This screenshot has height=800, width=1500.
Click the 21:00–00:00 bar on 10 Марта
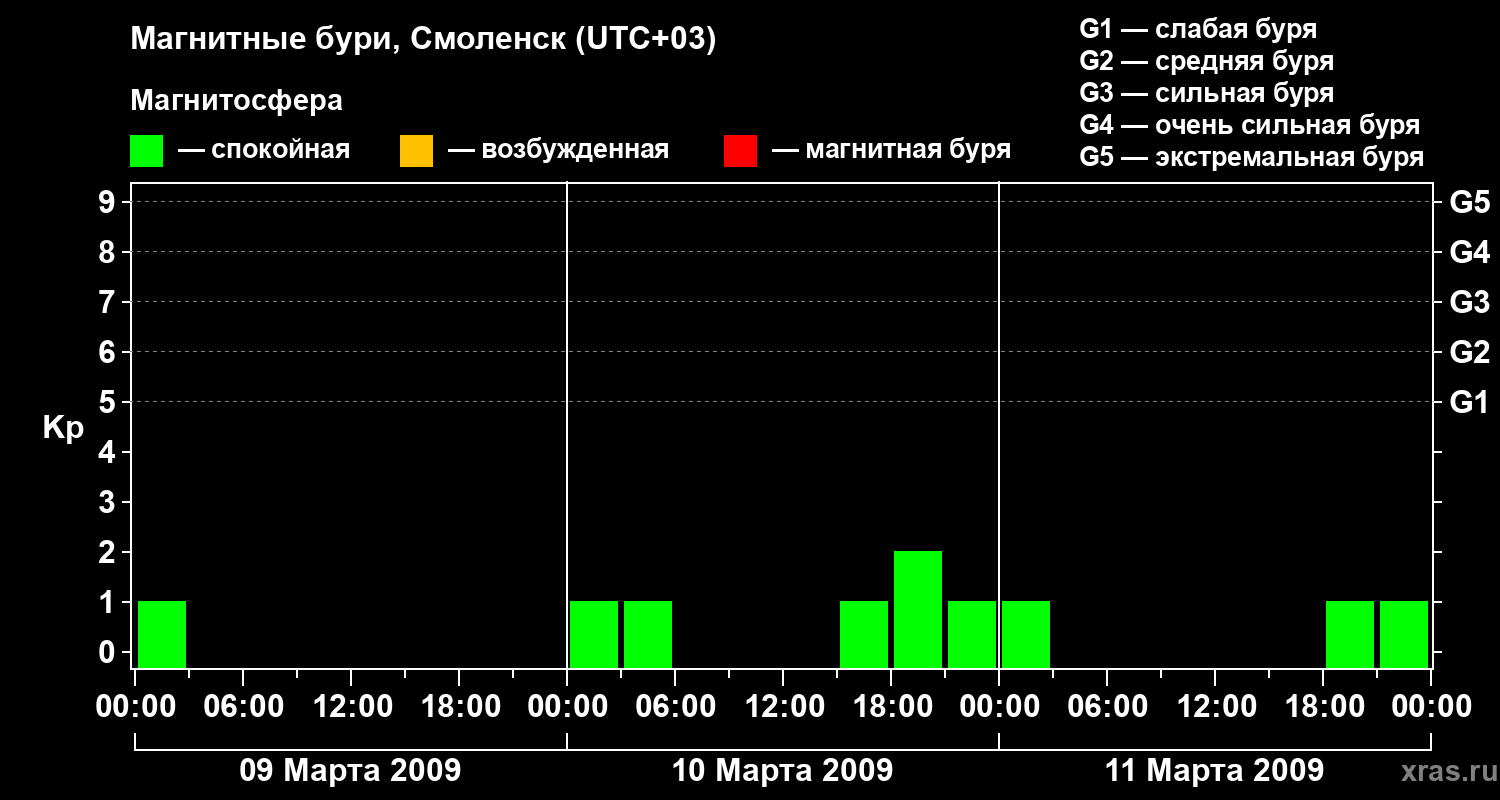972,634
